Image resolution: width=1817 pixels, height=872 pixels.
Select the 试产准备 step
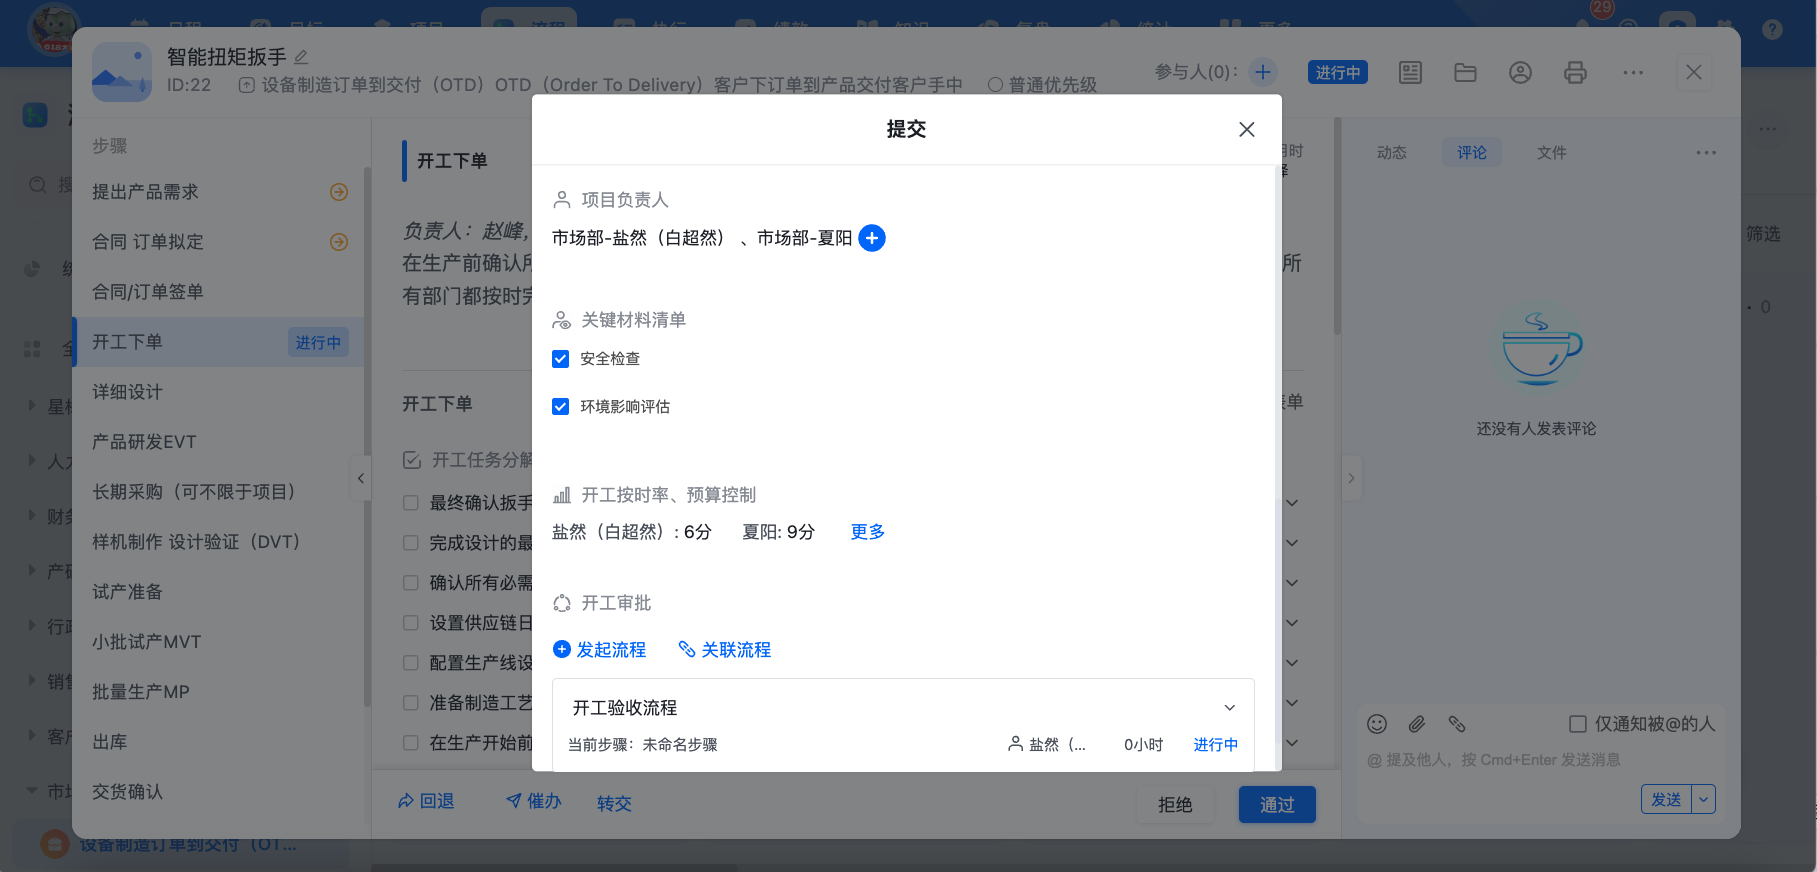(218, 592)
